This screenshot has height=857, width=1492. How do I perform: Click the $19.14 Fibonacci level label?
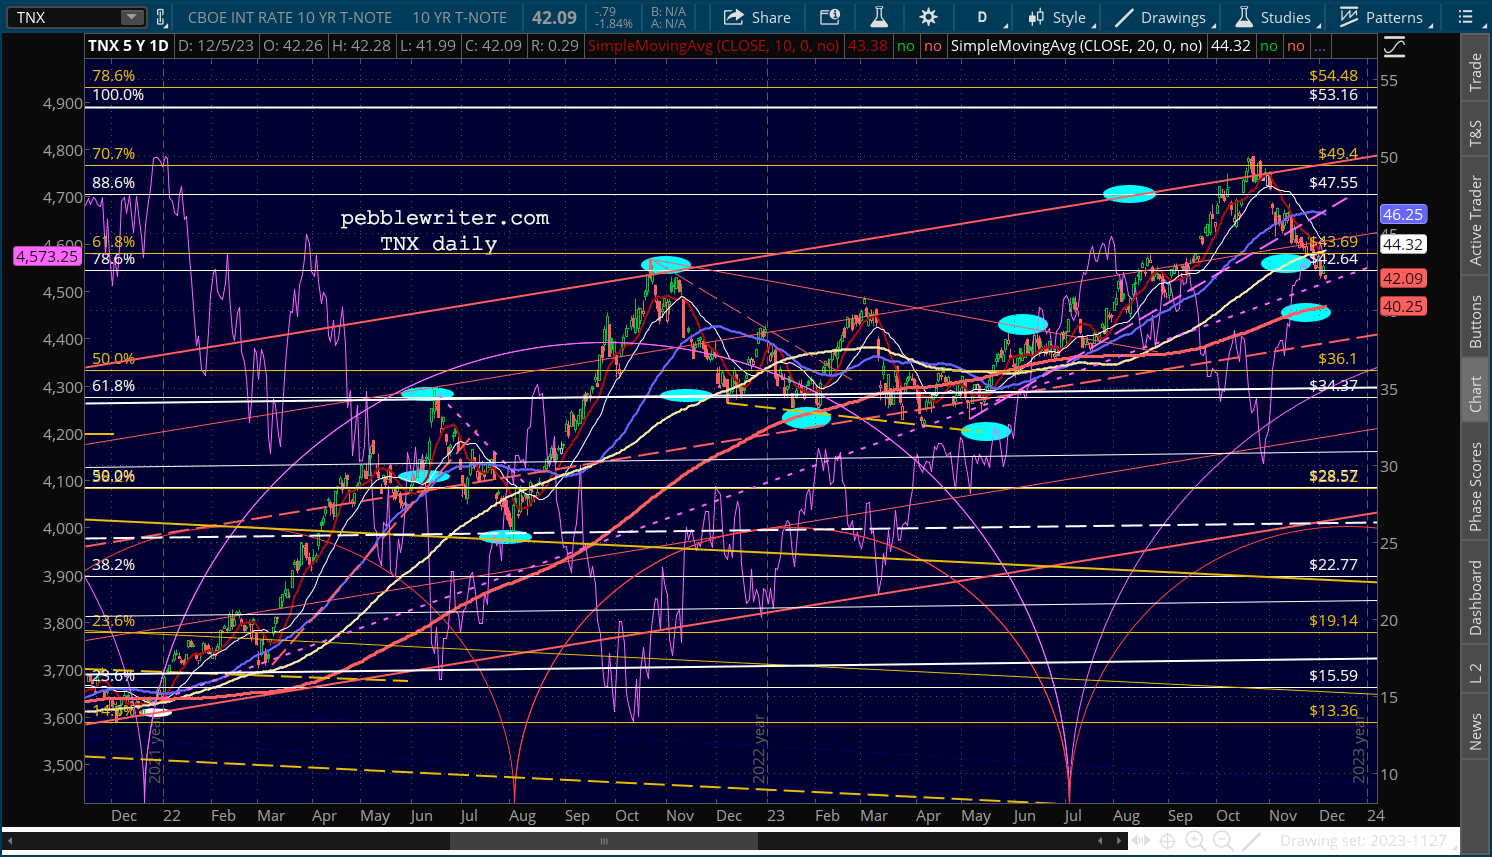[1333, 620]
